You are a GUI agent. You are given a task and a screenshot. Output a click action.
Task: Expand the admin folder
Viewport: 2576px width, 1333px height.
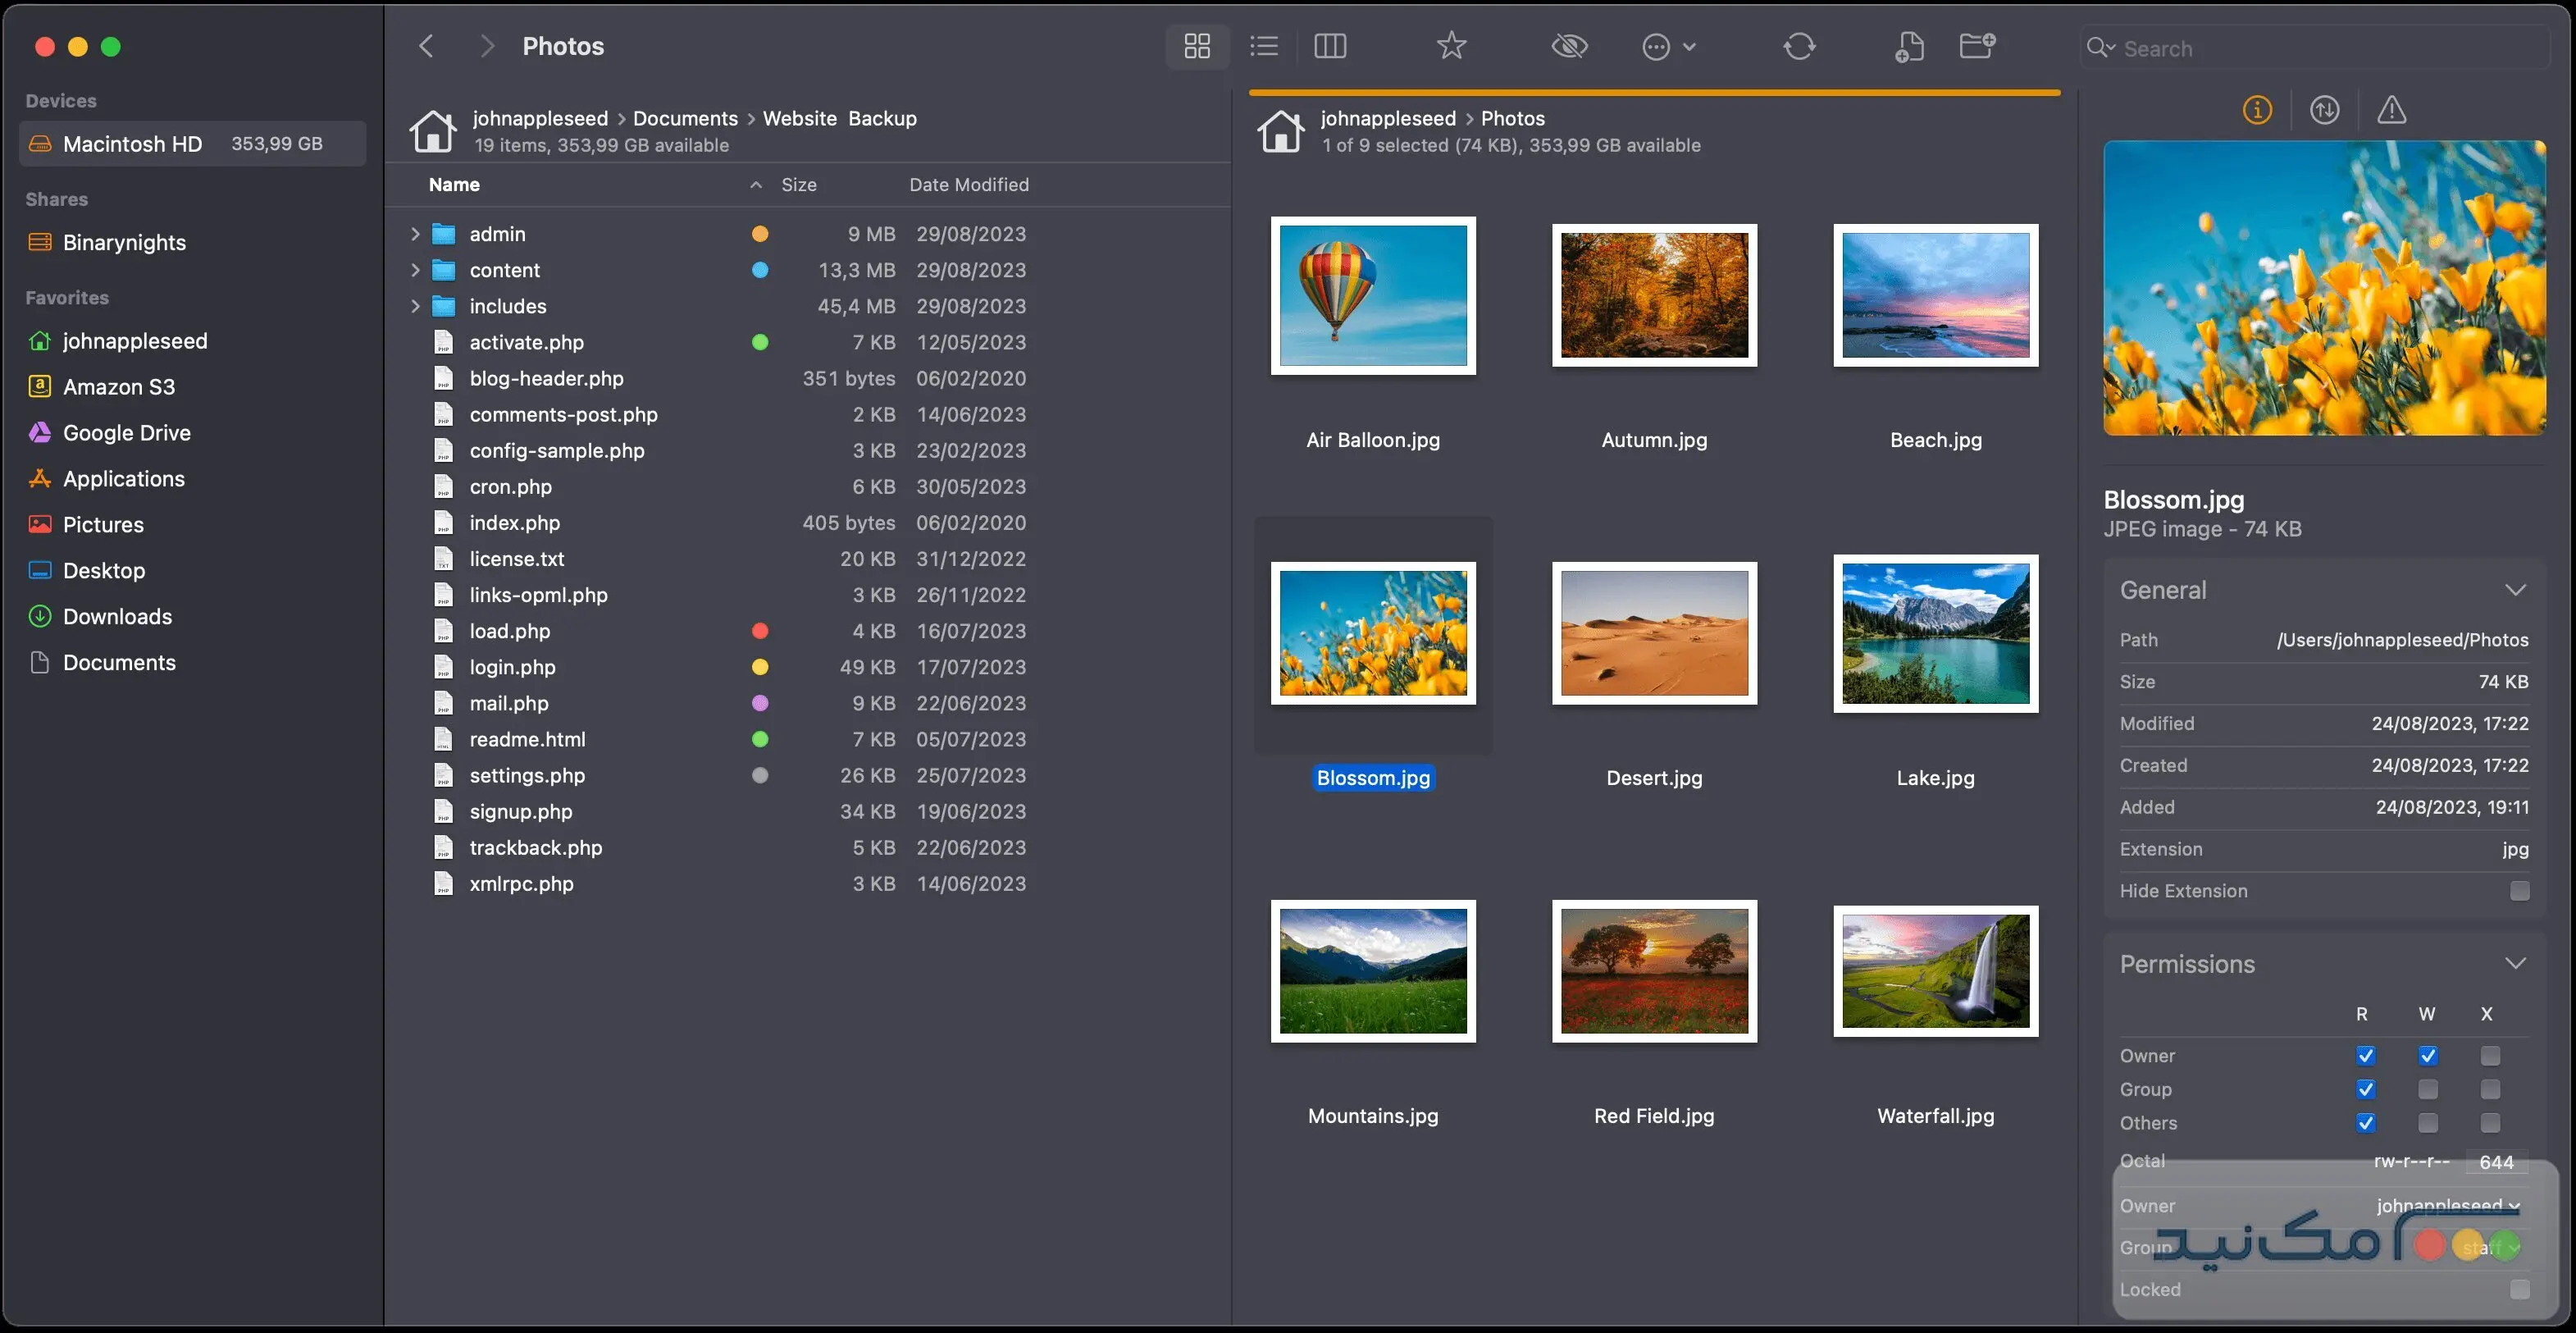(x=415, y=234)
